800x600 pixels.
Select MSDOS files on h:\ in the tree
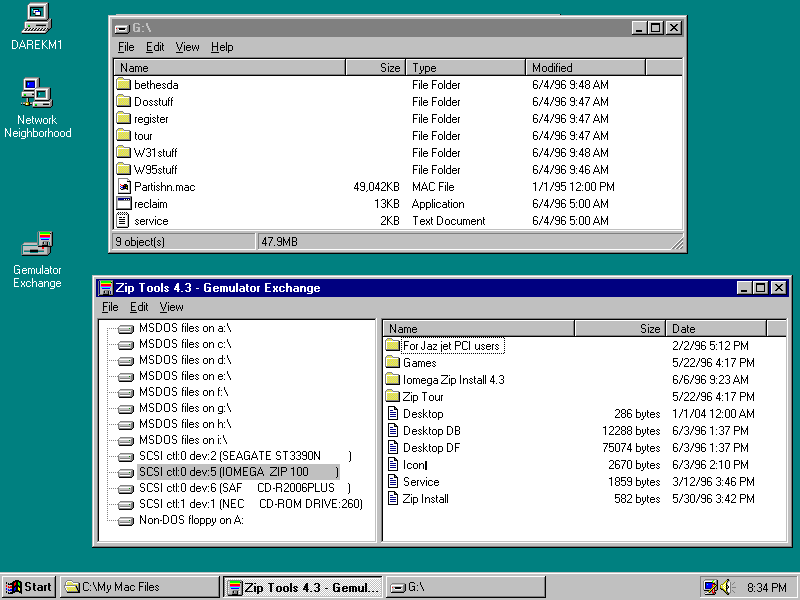[x=185, y=423]
